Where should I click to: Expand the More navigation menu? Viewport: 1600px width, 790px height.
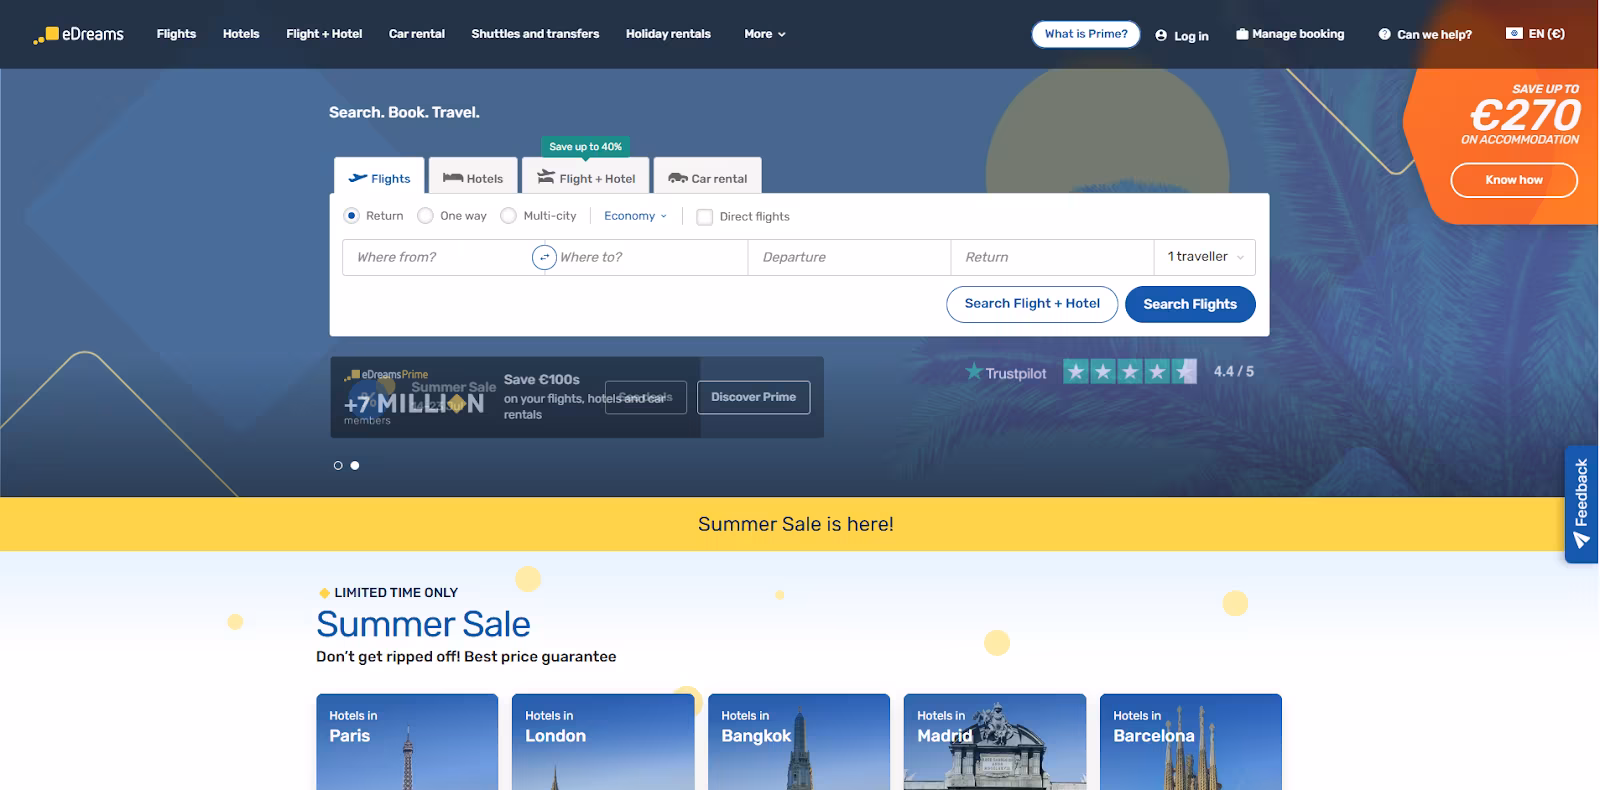(765, 34)
